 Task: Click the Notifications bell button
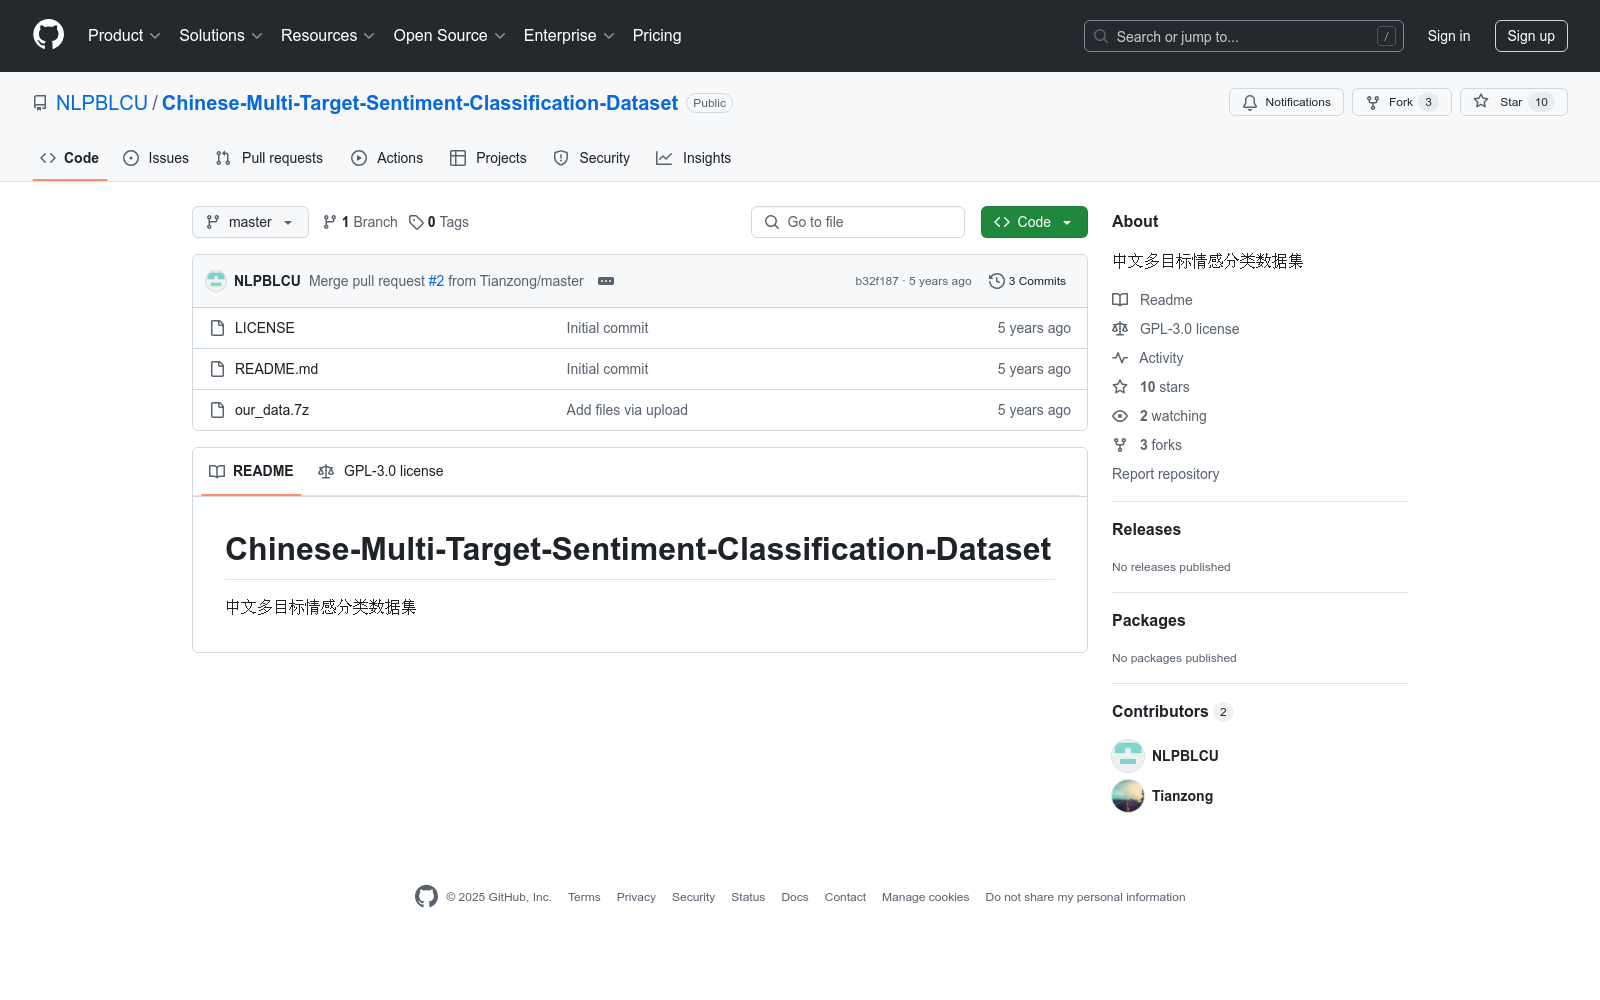(x=1286, y=102)
